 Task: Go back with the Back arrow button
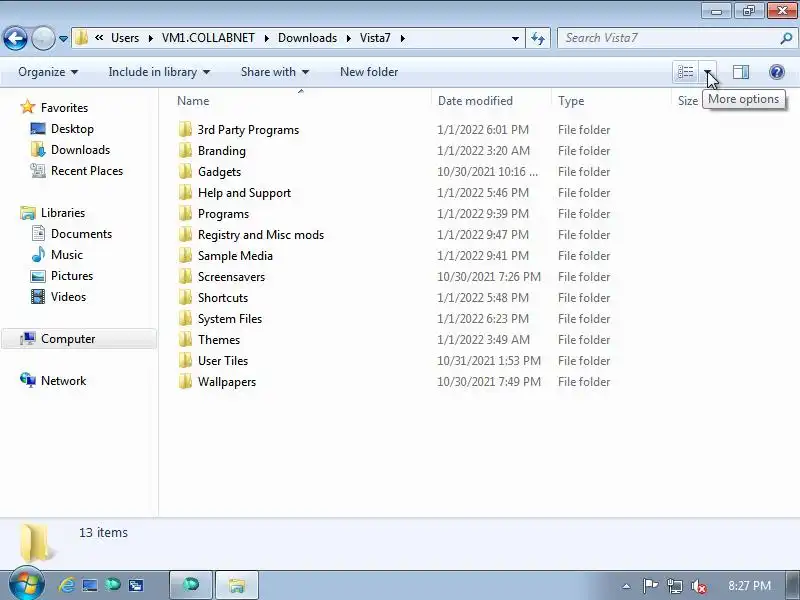pos(15,38)
